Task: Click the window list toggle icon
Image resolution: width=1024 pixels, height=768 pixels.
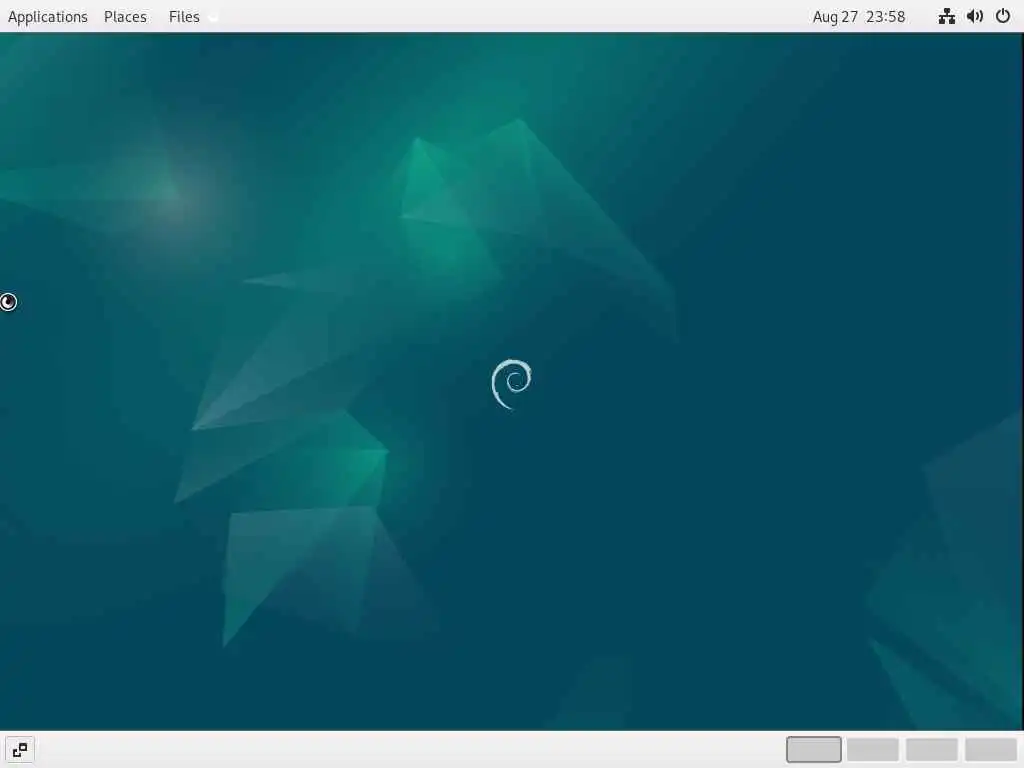Action: (20, 750)
